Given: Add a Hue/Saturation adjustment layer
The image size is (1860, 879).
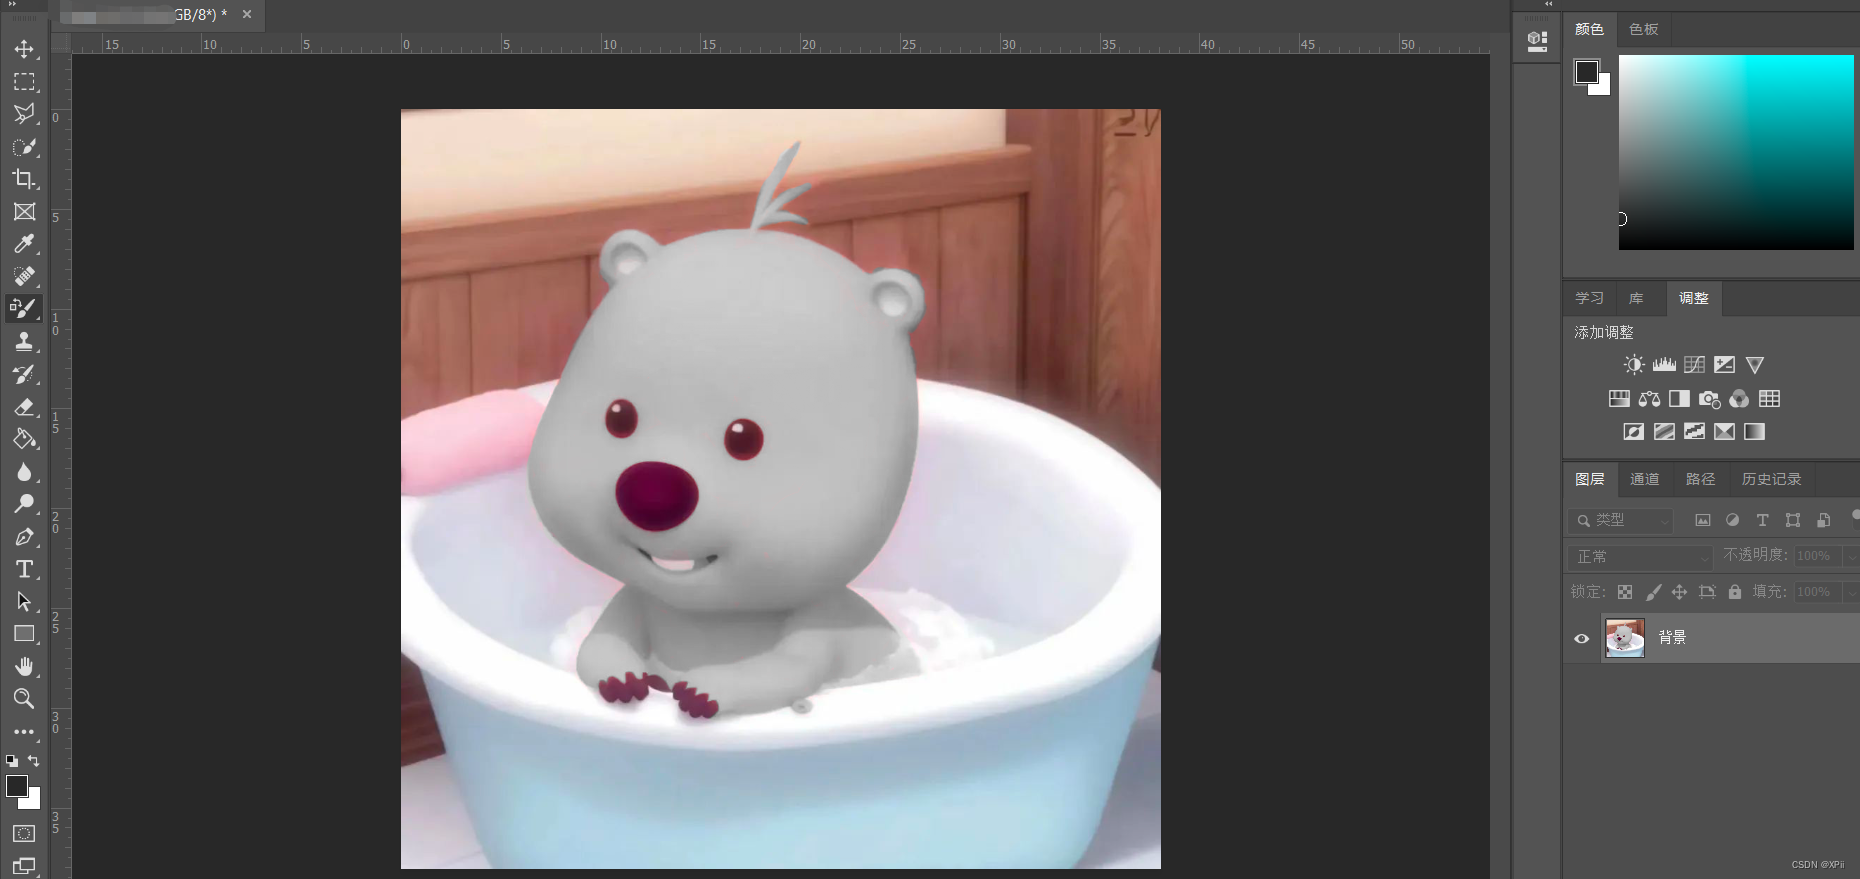Looking at the screenshot, I should 1619,399.
